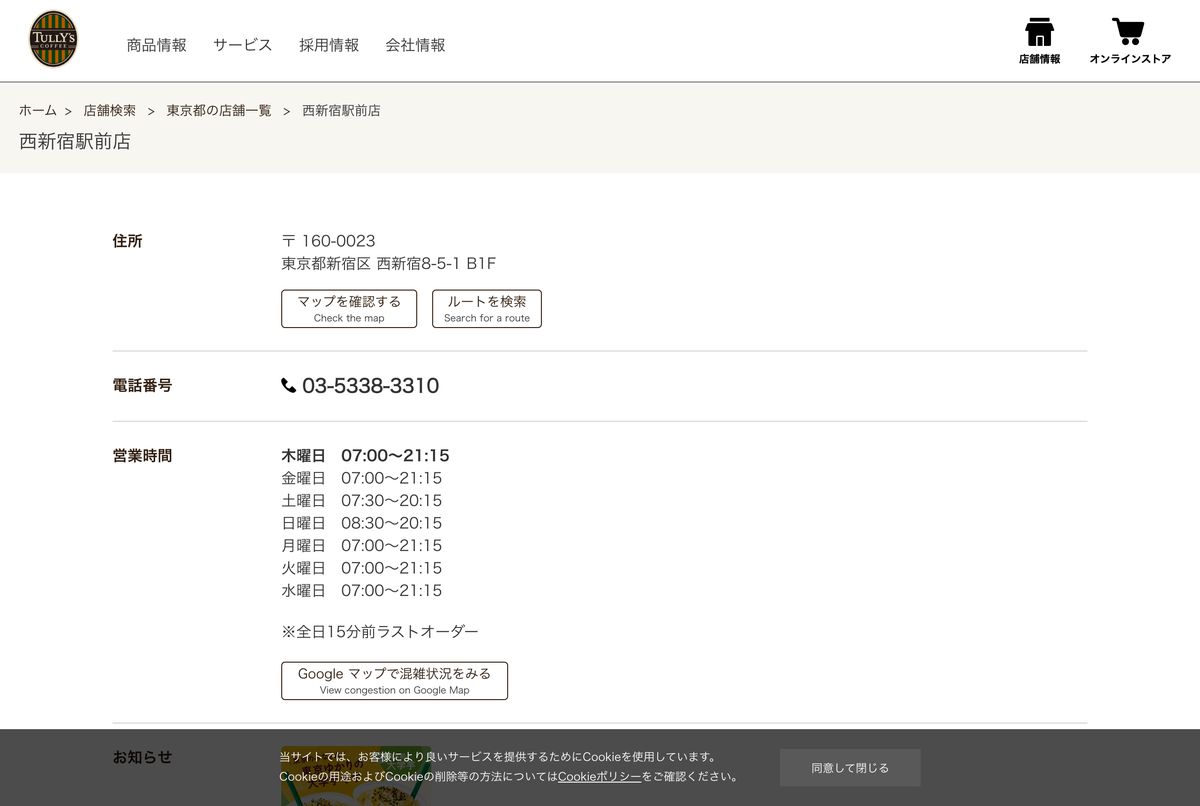Viewport: 1200px width, 806px height.
Task: Click the 住所 section label
Action: coord(128,241)
